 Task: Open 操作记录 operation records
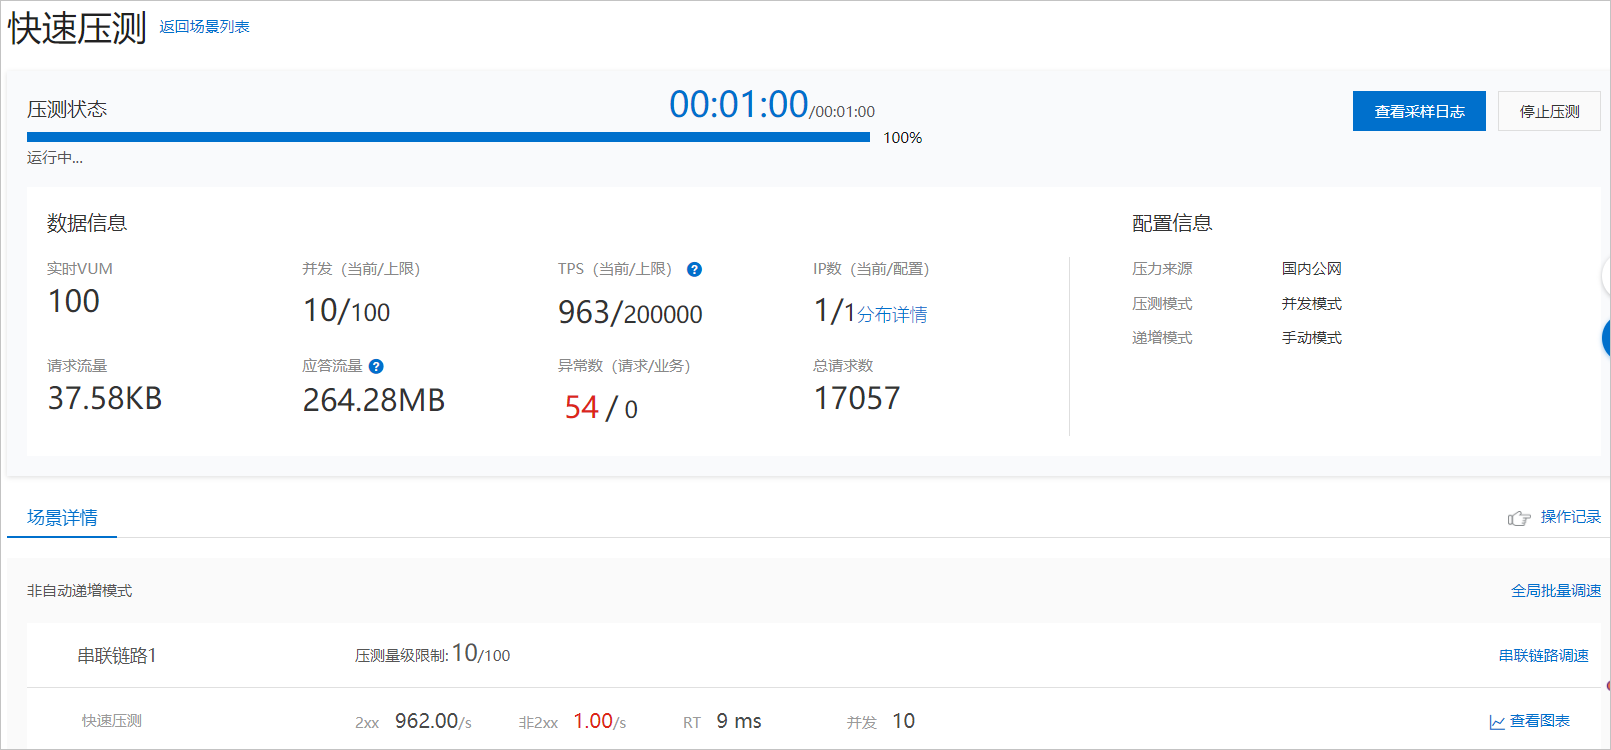tap(1570, 516)
